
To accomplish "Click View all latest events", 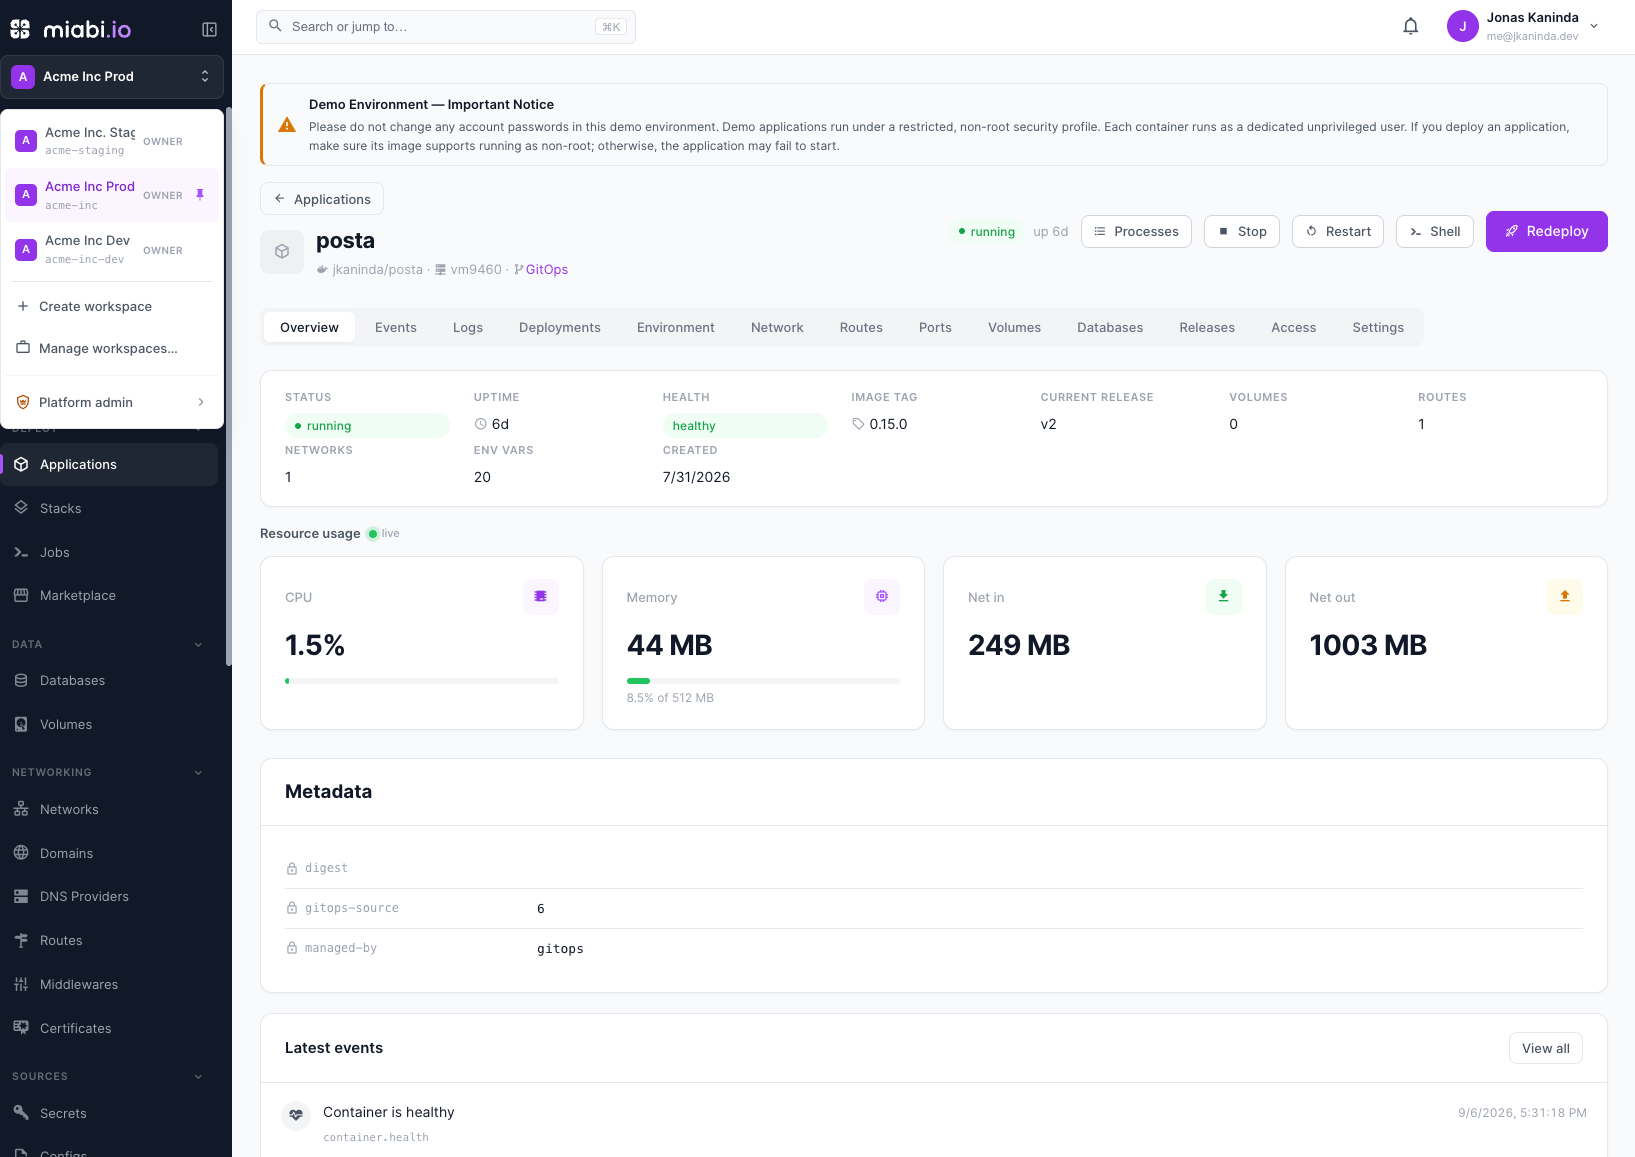I will [1545, 1048].
